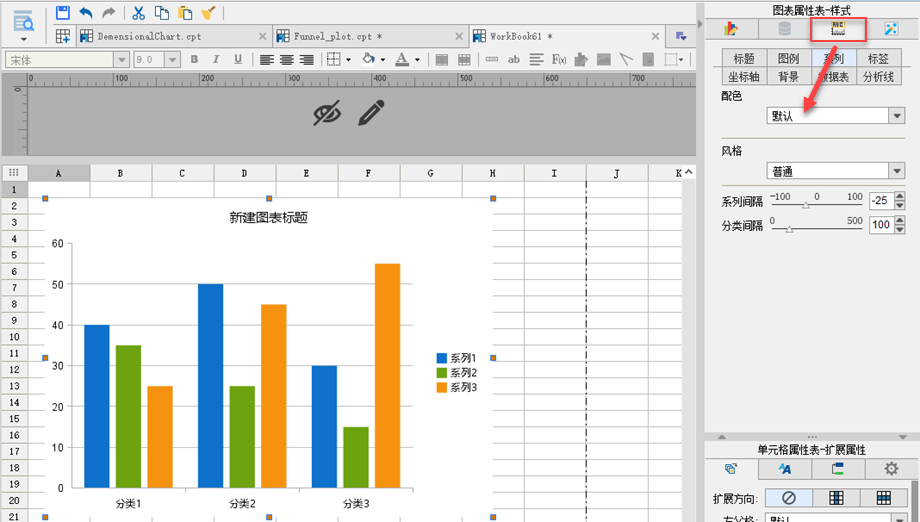Viewport: 920px width, 522px height.
Task: Expand the font color dropdown arrow
Action: 417,59
